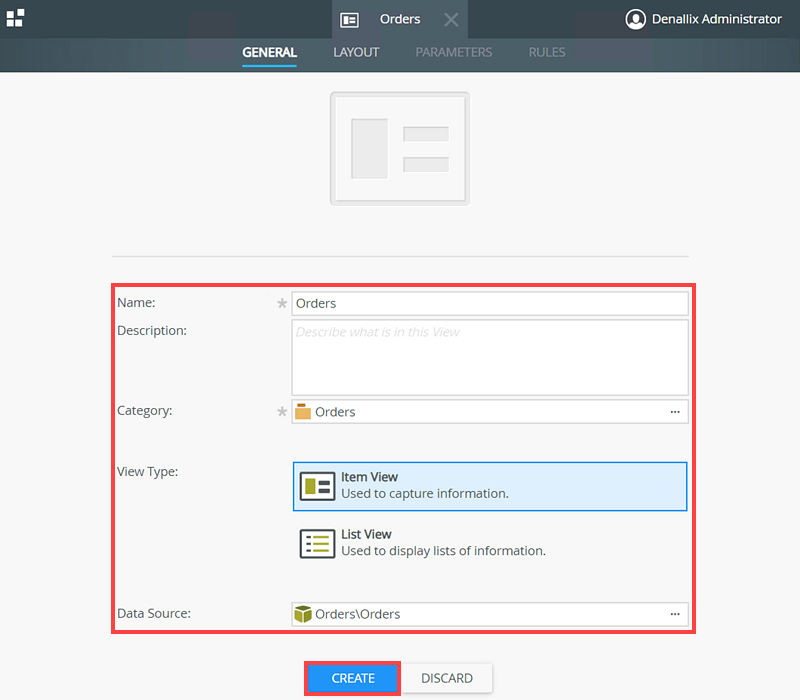Click 'Used to display lists of information.' text
Screen dimensions: 800x700
click(x=443, y=551)
